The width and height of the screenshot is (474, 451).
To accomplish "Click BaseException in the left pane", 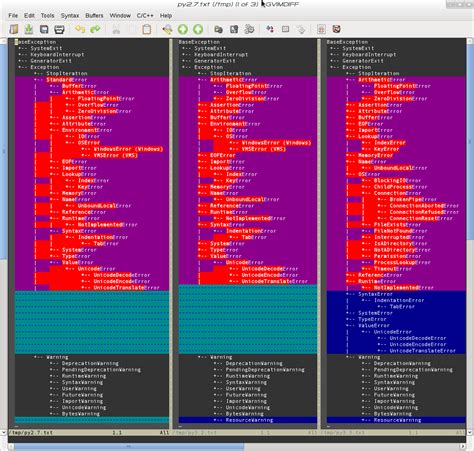I will pyautogui.click(x=35, y=42).
